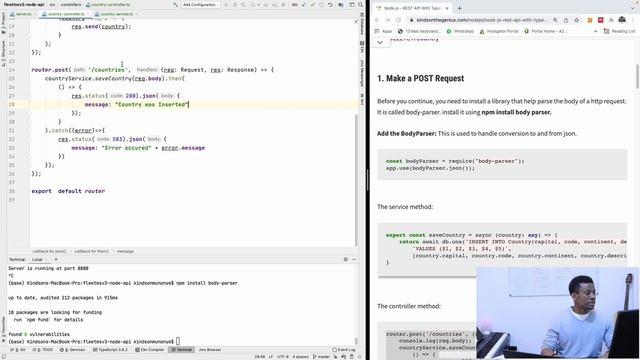640x360 pixels.
Task: Click the Run play icon in toolbar
Action: click(226, 4)
